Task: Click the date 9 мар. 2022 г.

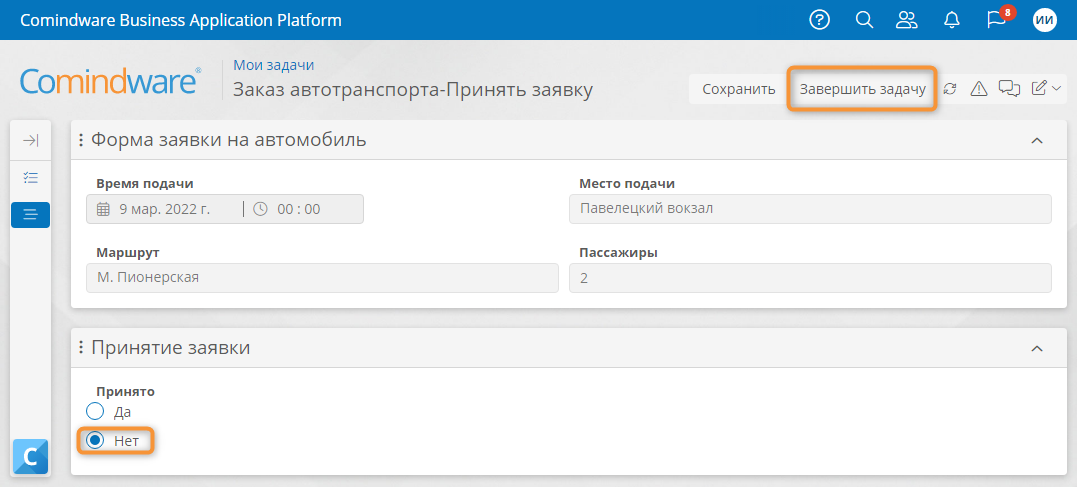Action: coord(163,209)
